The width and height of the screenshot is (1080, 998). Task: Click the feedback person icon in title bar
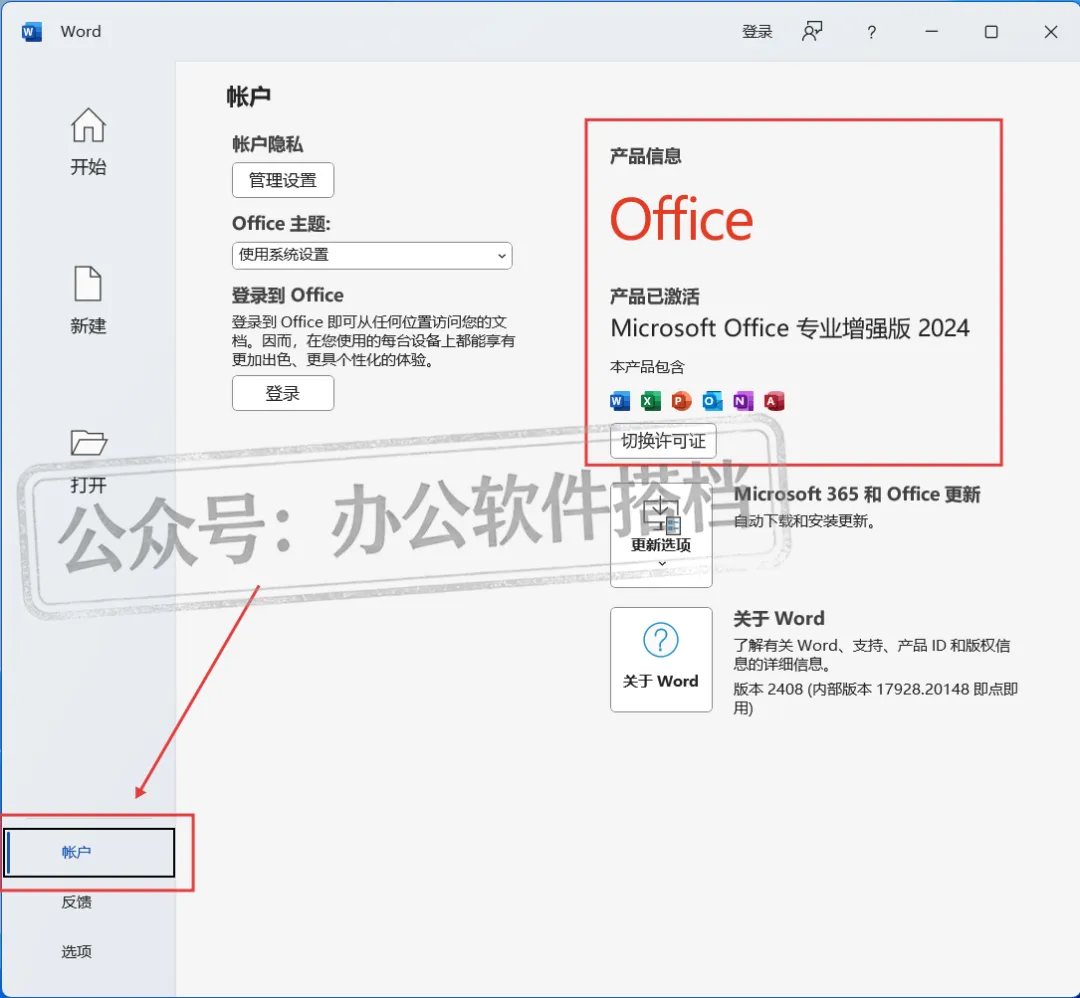[x=812, y=32]
